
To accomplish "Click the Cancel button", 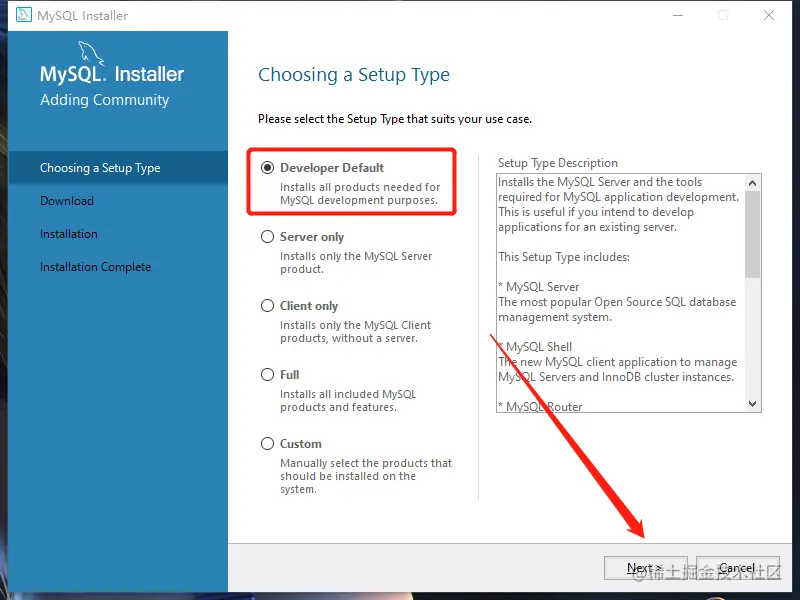I will tap(738, 568).
